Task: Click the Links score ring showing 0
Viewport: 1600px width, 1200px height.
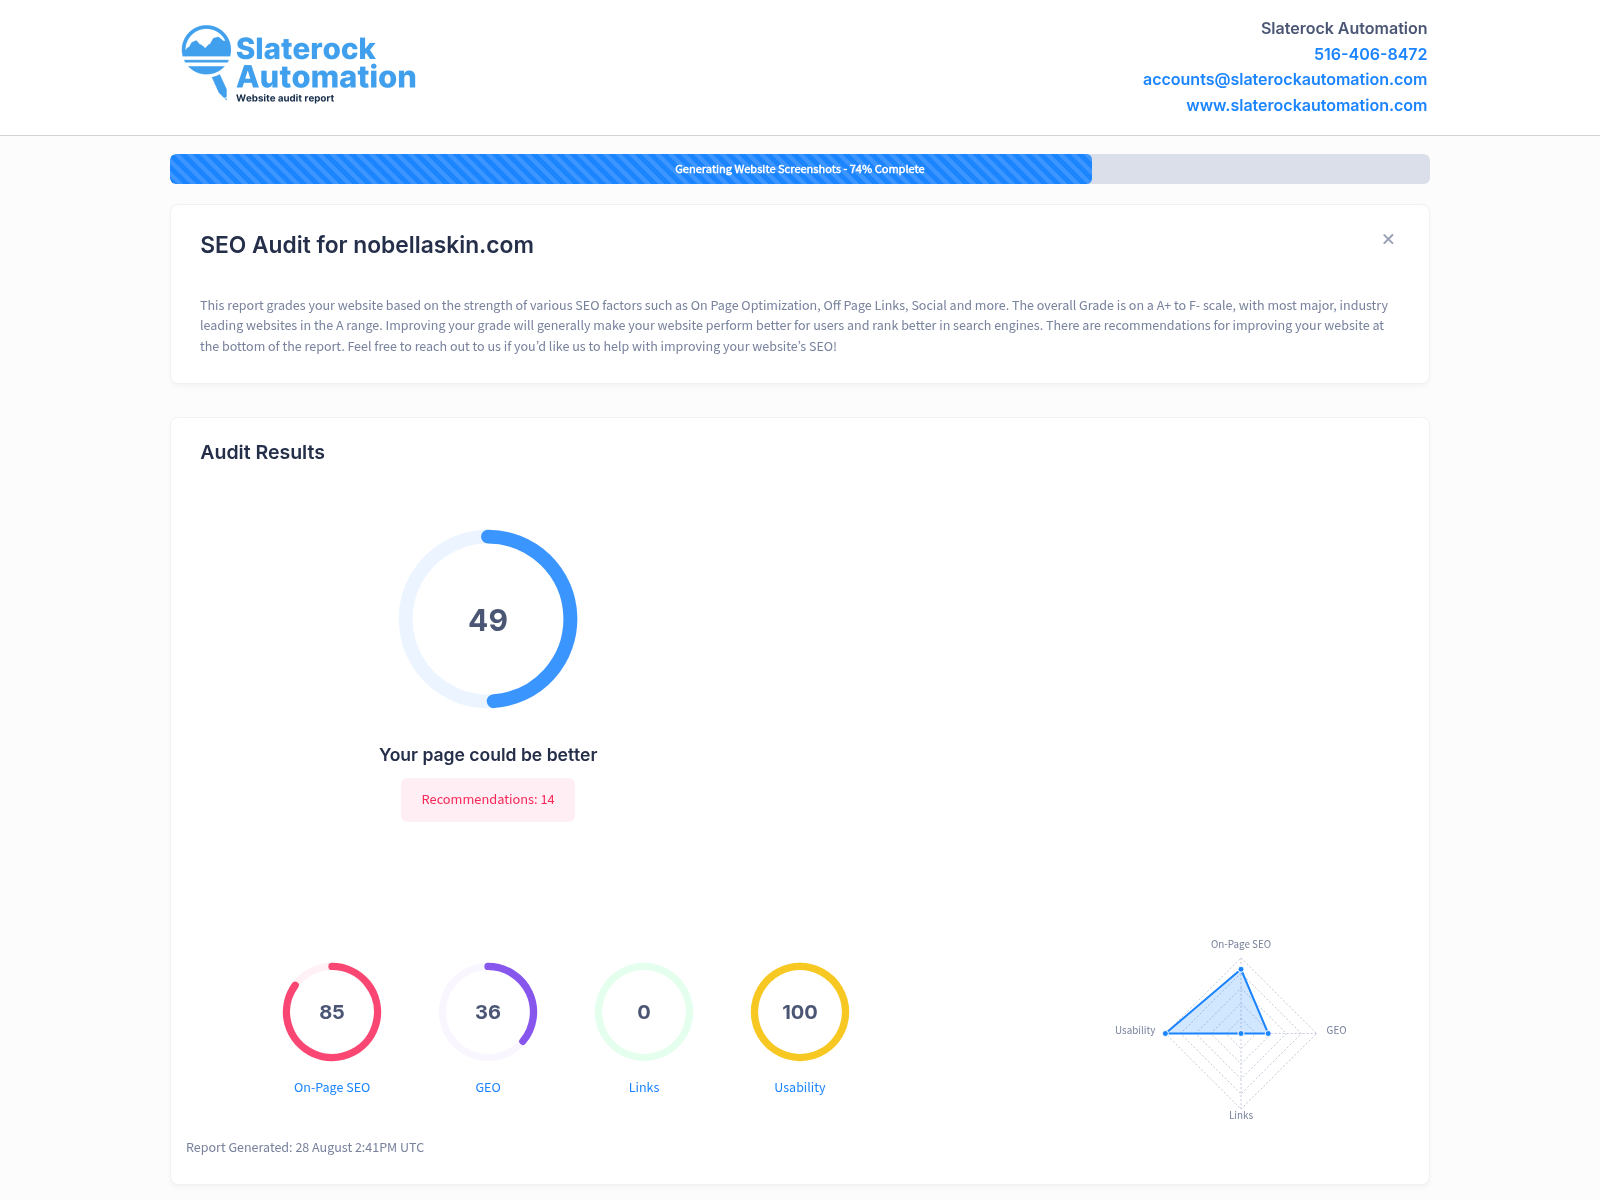Action: click(644, 1012)
